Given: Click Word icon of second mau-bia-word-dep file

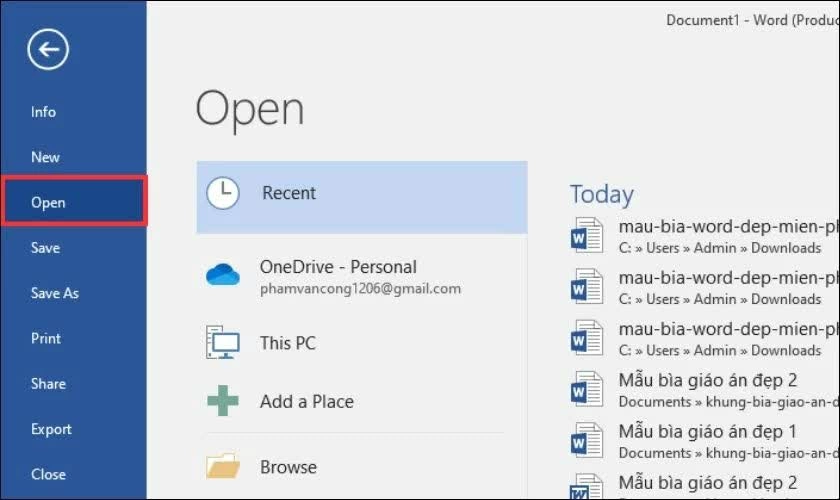Looking at the screenshot, I should point(587,286).
